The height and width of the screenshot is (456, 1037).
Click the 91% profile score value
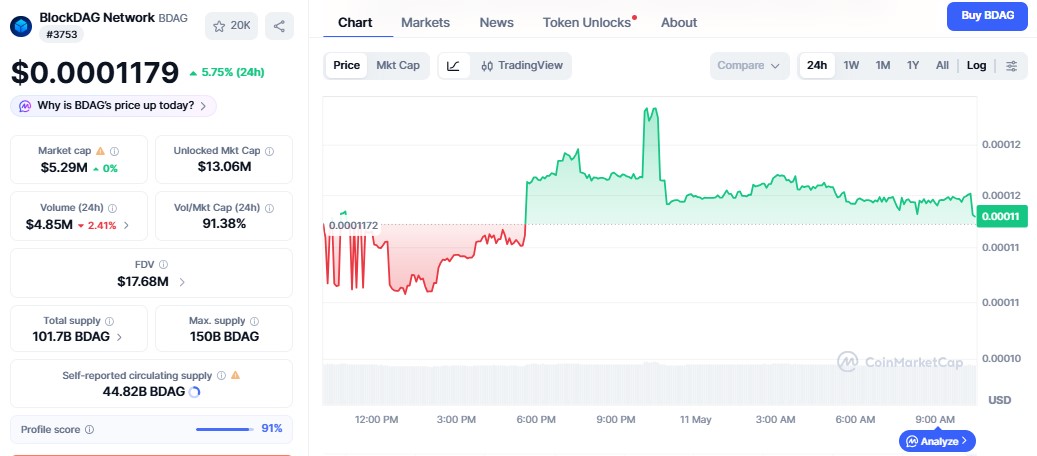point(272,429)
